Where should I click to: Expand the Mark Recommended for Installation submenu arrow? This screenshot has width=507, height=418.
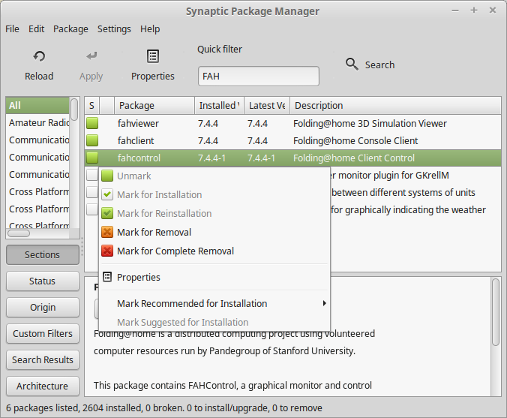[x=324, y=303]
